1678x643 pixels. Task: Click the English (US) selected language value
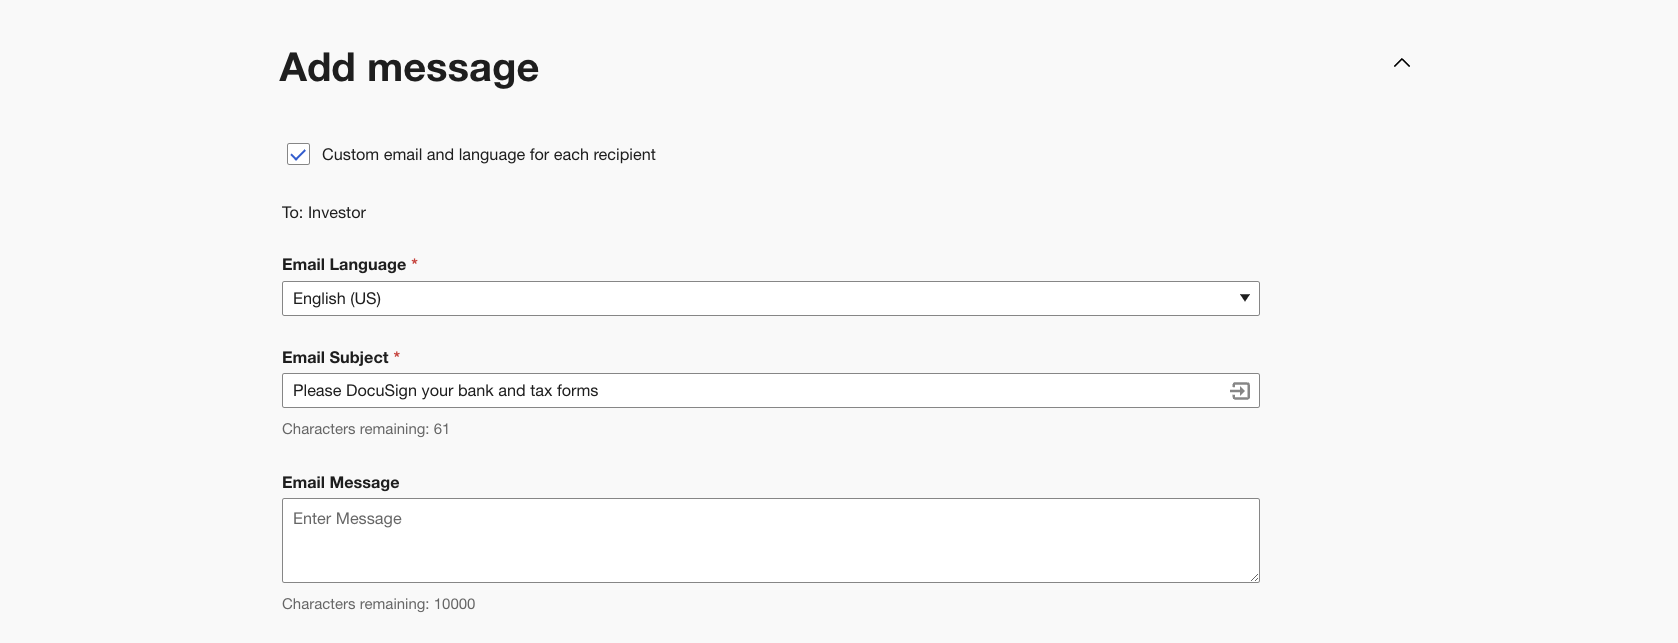click(x=337, y=299)
